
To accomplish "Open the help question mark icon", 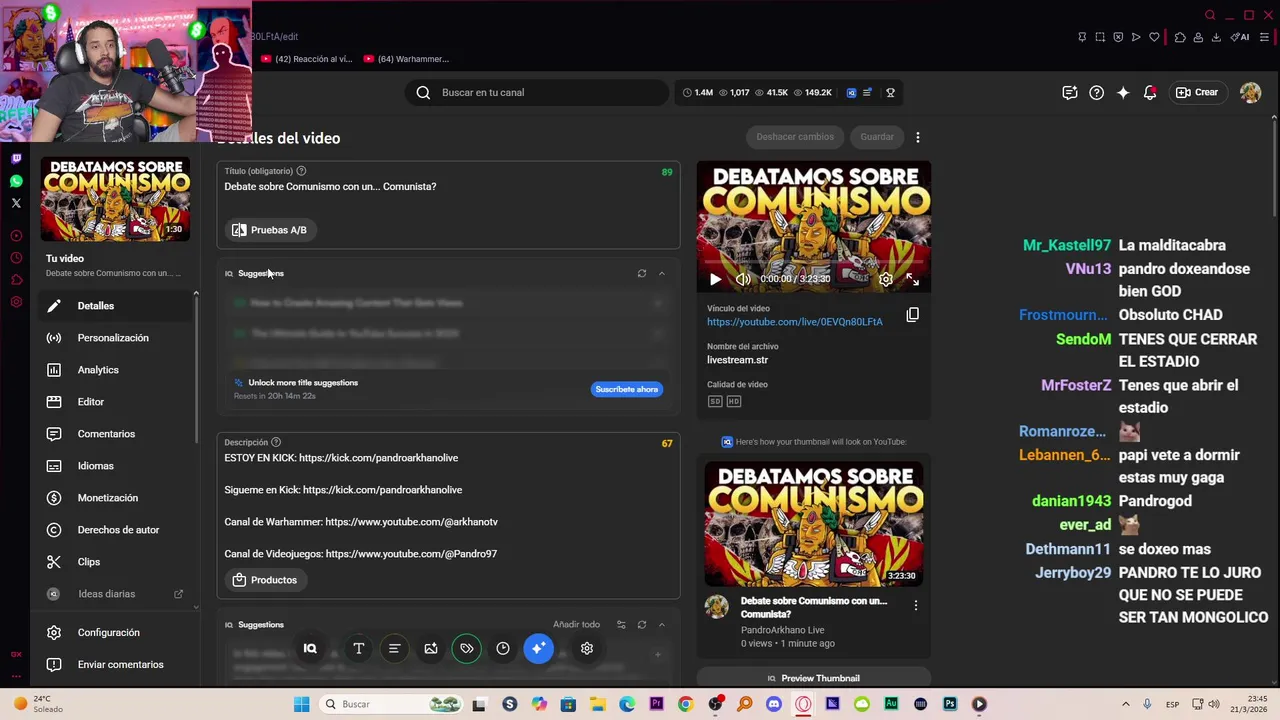I will (1097, 92).
